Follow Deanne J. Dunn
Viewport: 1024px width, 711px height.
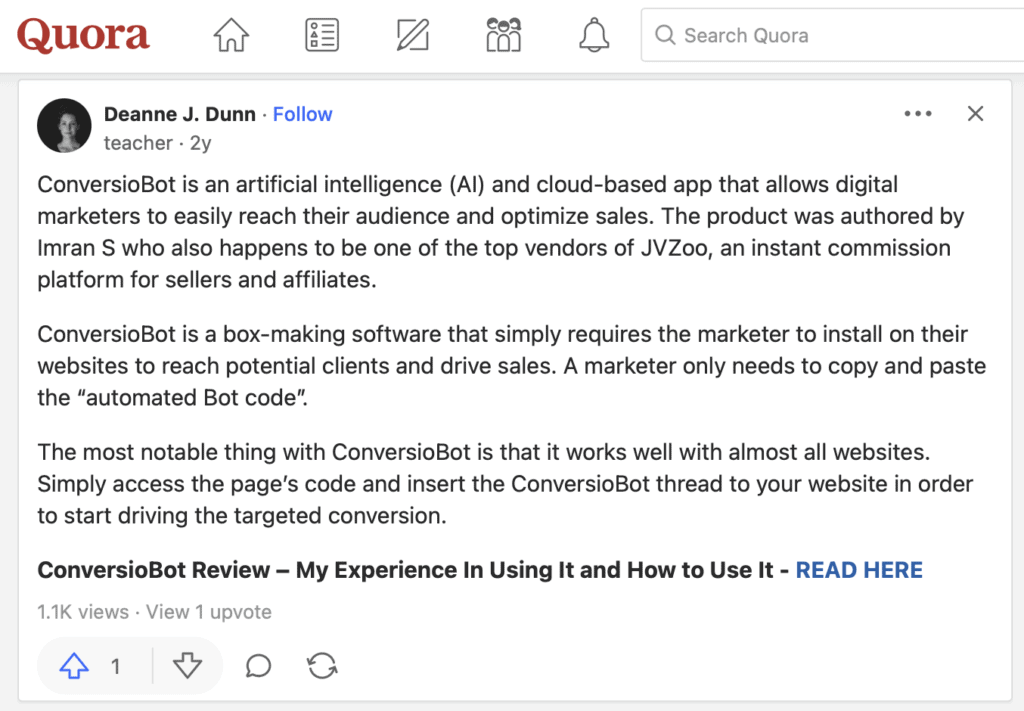[302, 114]
